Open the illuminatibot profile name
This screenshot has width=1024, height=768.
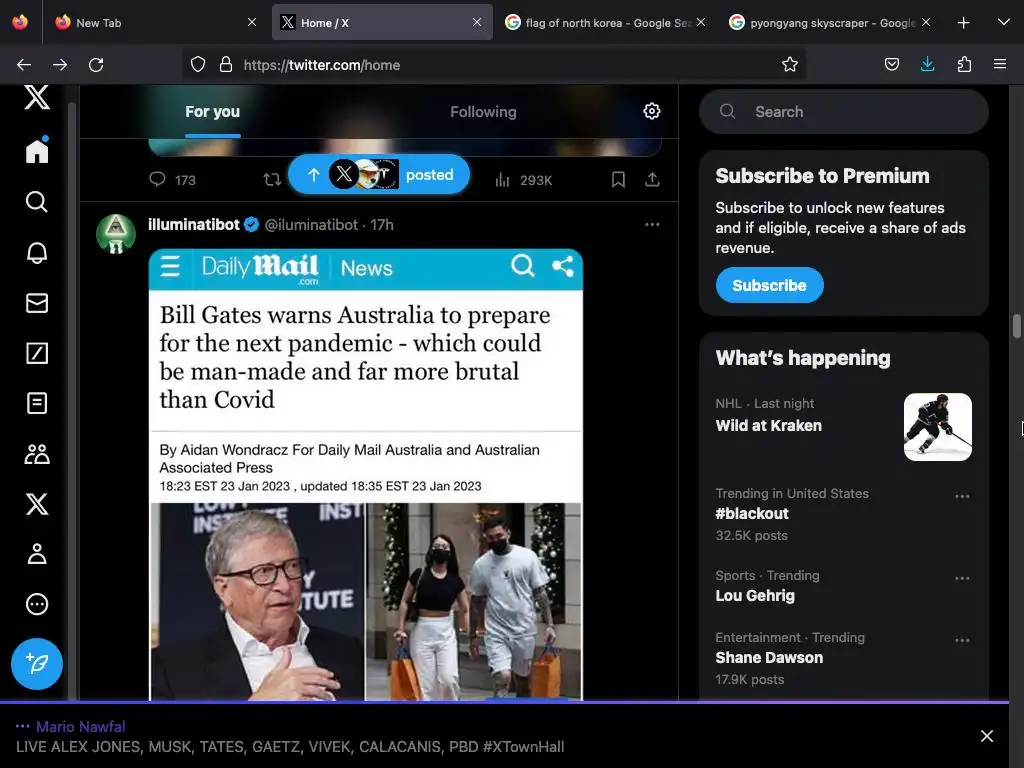click(194, 225)
